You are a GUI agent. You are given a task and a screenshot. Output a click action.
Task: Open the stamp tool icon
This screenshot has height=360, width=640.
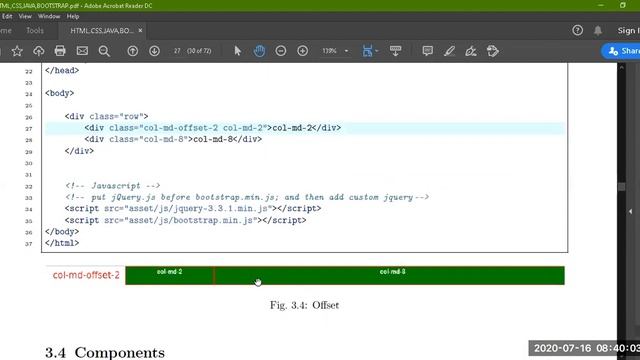[493, 51]
